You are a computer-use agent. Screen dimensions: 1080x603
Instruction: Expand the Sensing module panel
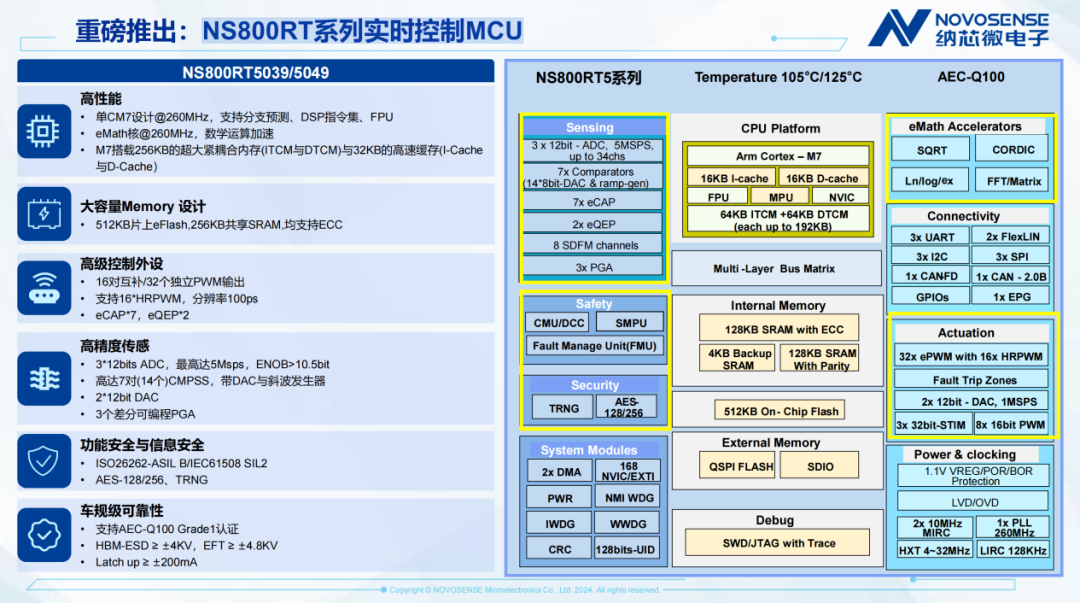click(x=593, y=127)
